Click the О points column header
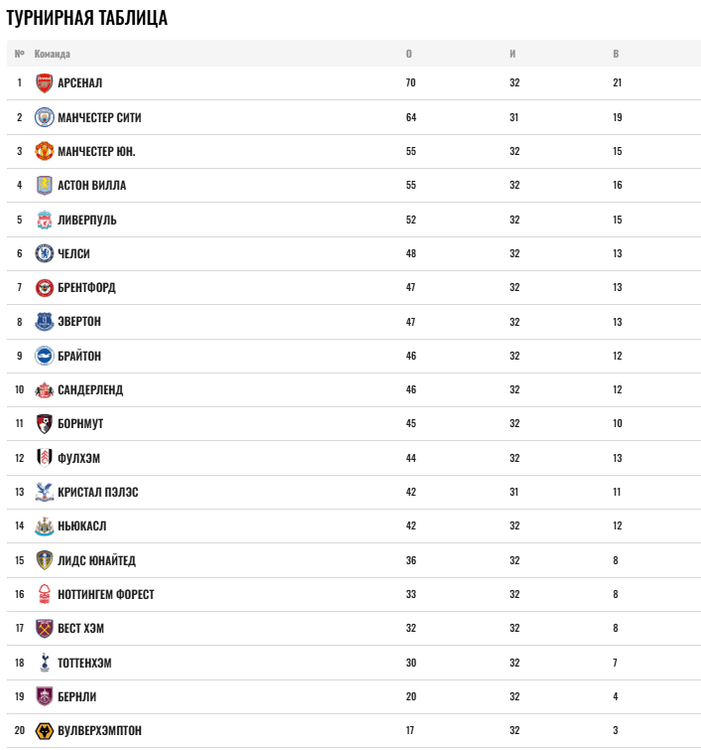701x750 pixels. click(409, 54)
